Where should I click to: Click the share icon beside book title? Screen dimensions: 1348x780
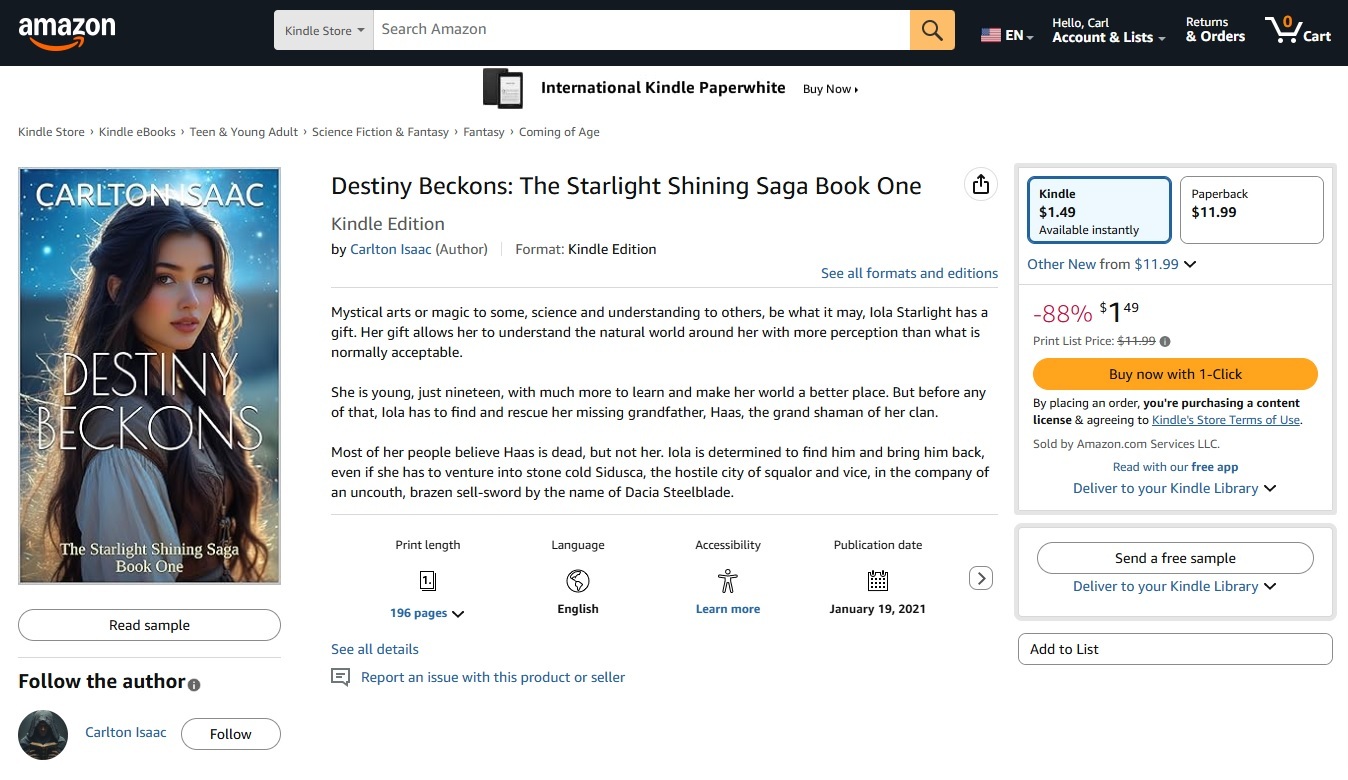(x=980, y=184)
